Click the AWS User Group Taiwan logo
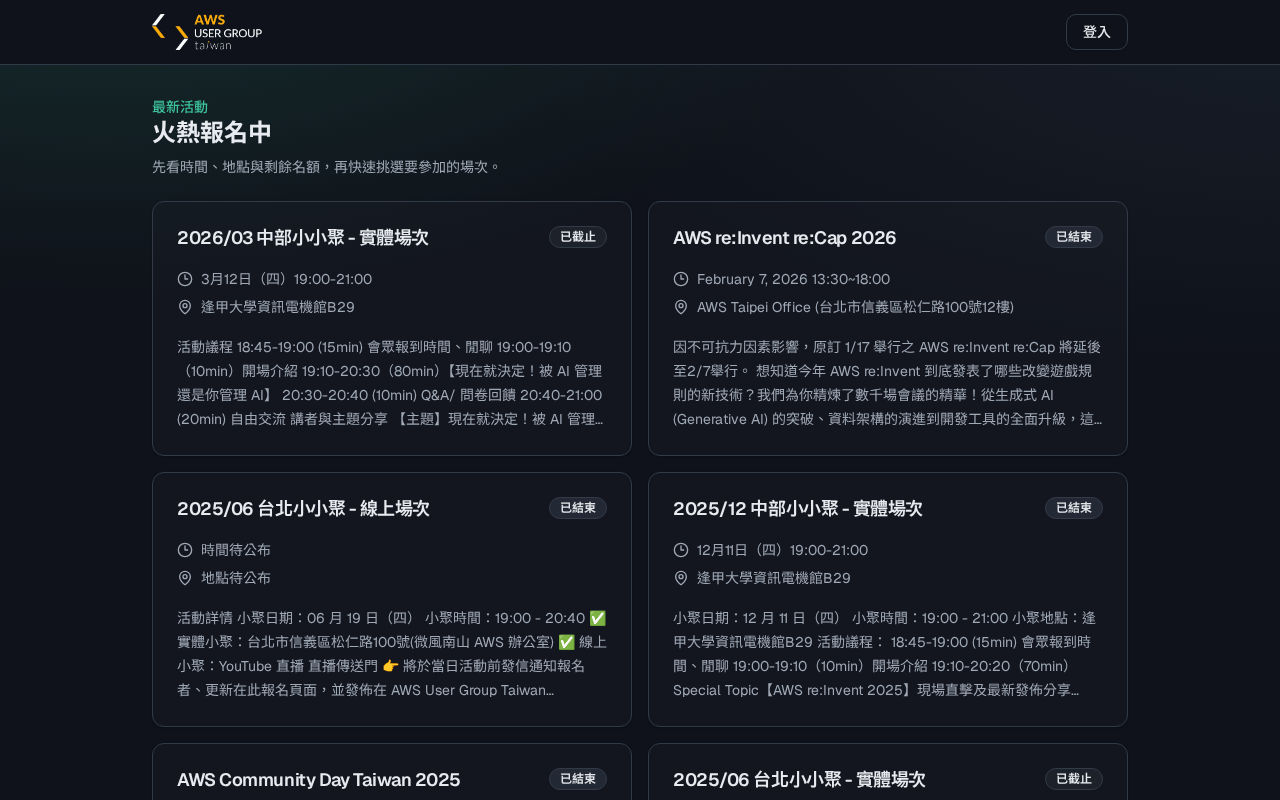This screenshot has height=800, width=1280. 207,32
